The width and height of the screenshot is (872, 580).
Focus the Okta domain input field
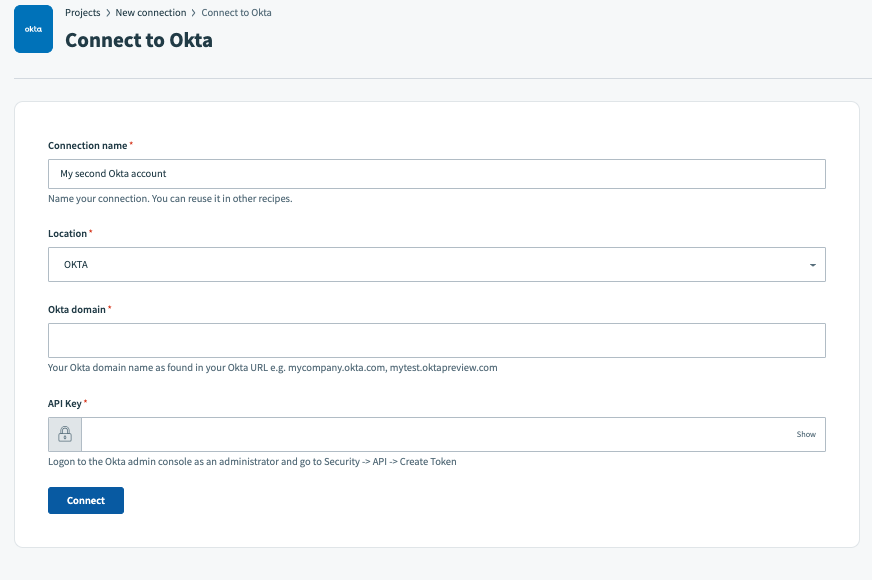pyautogui.click(x=437, y=340)
